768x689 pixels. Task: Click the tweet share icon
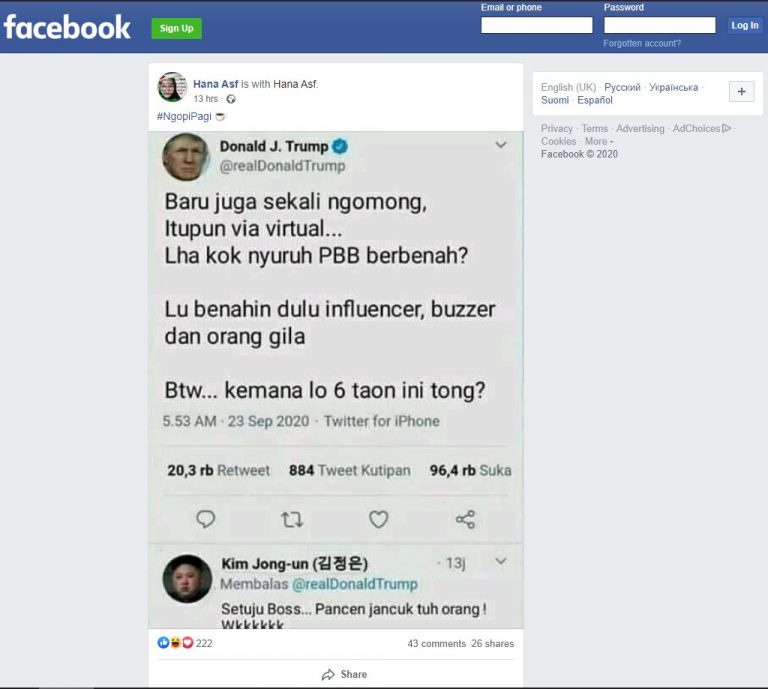(x=465, y=519)
